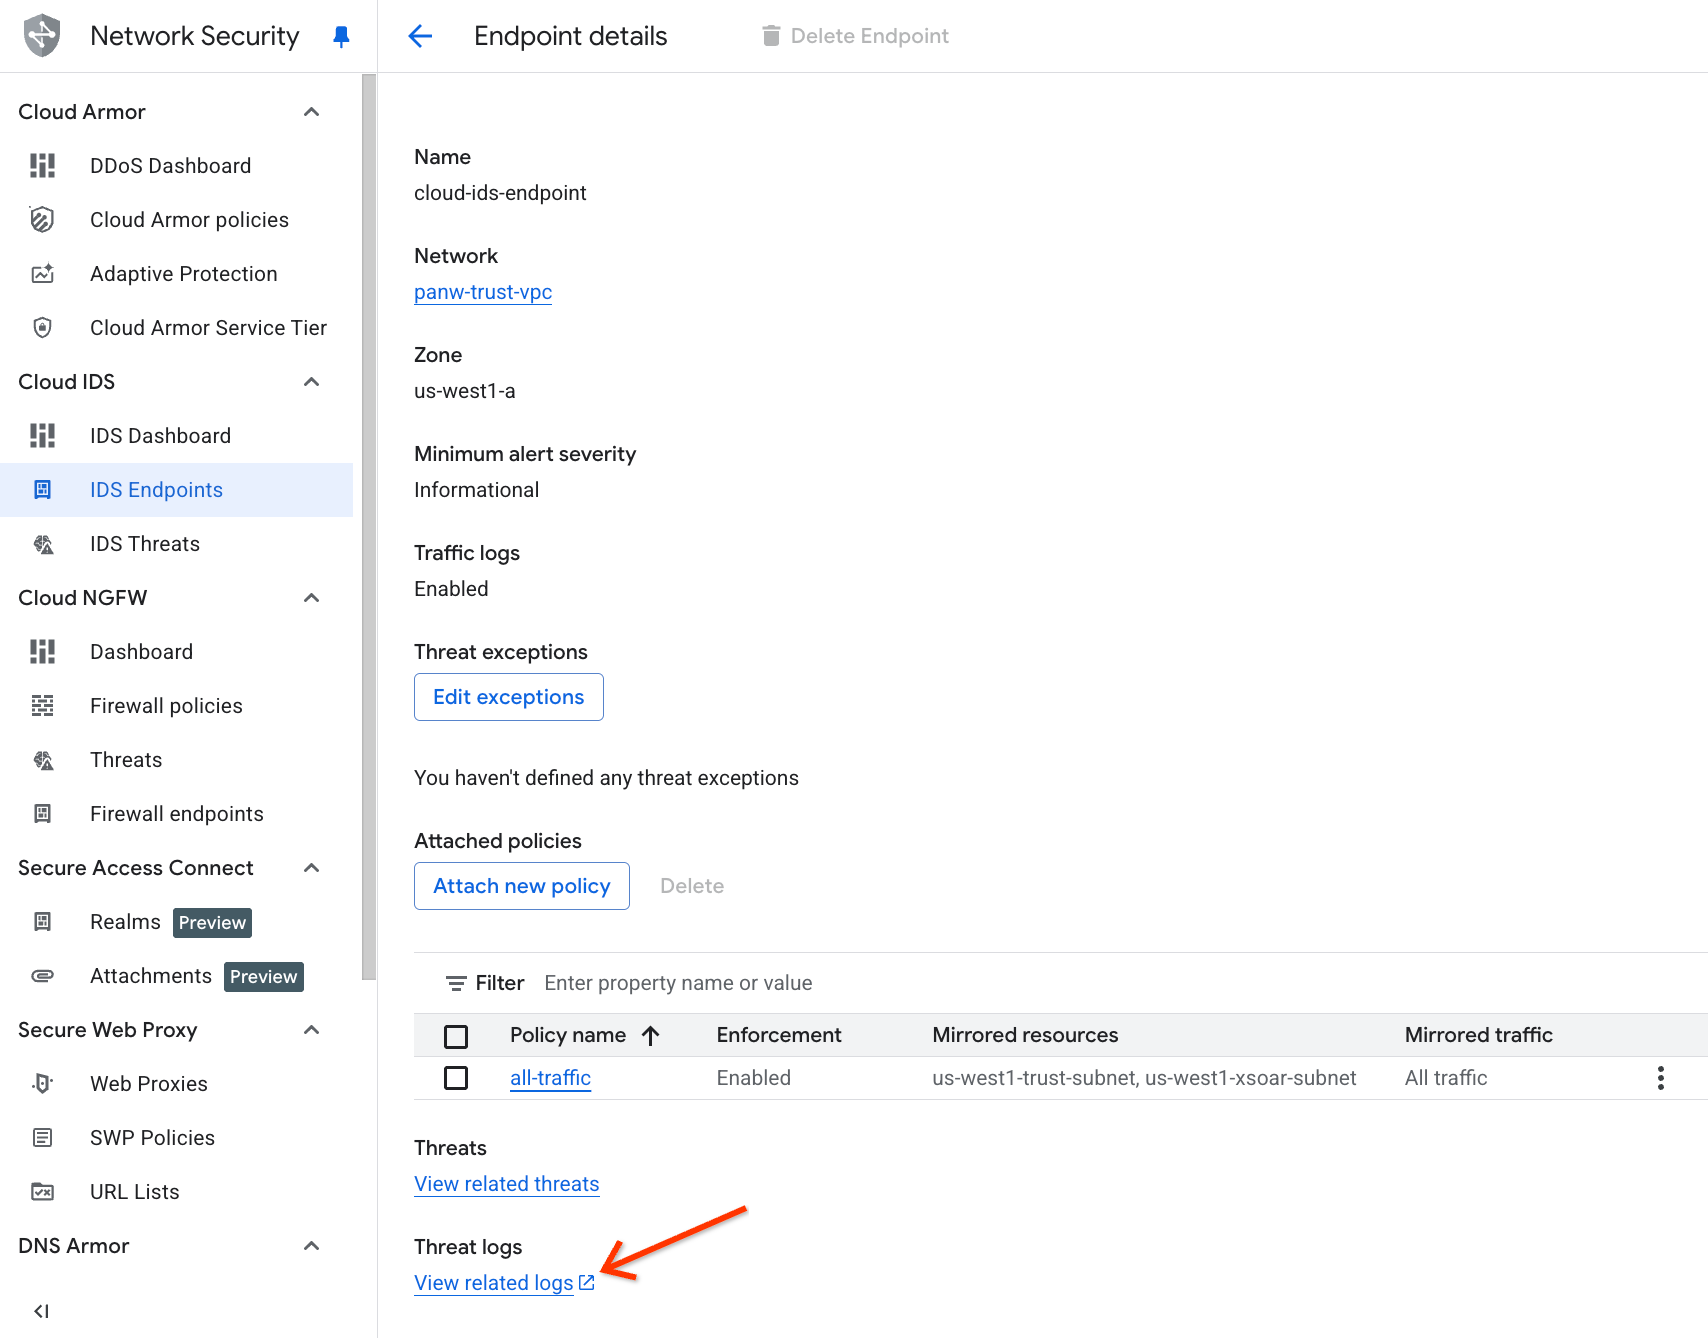Click Attach new policy button
Image resolution: width=1708 pixels, height=1338 pixels.
click(x=522, y=886)
